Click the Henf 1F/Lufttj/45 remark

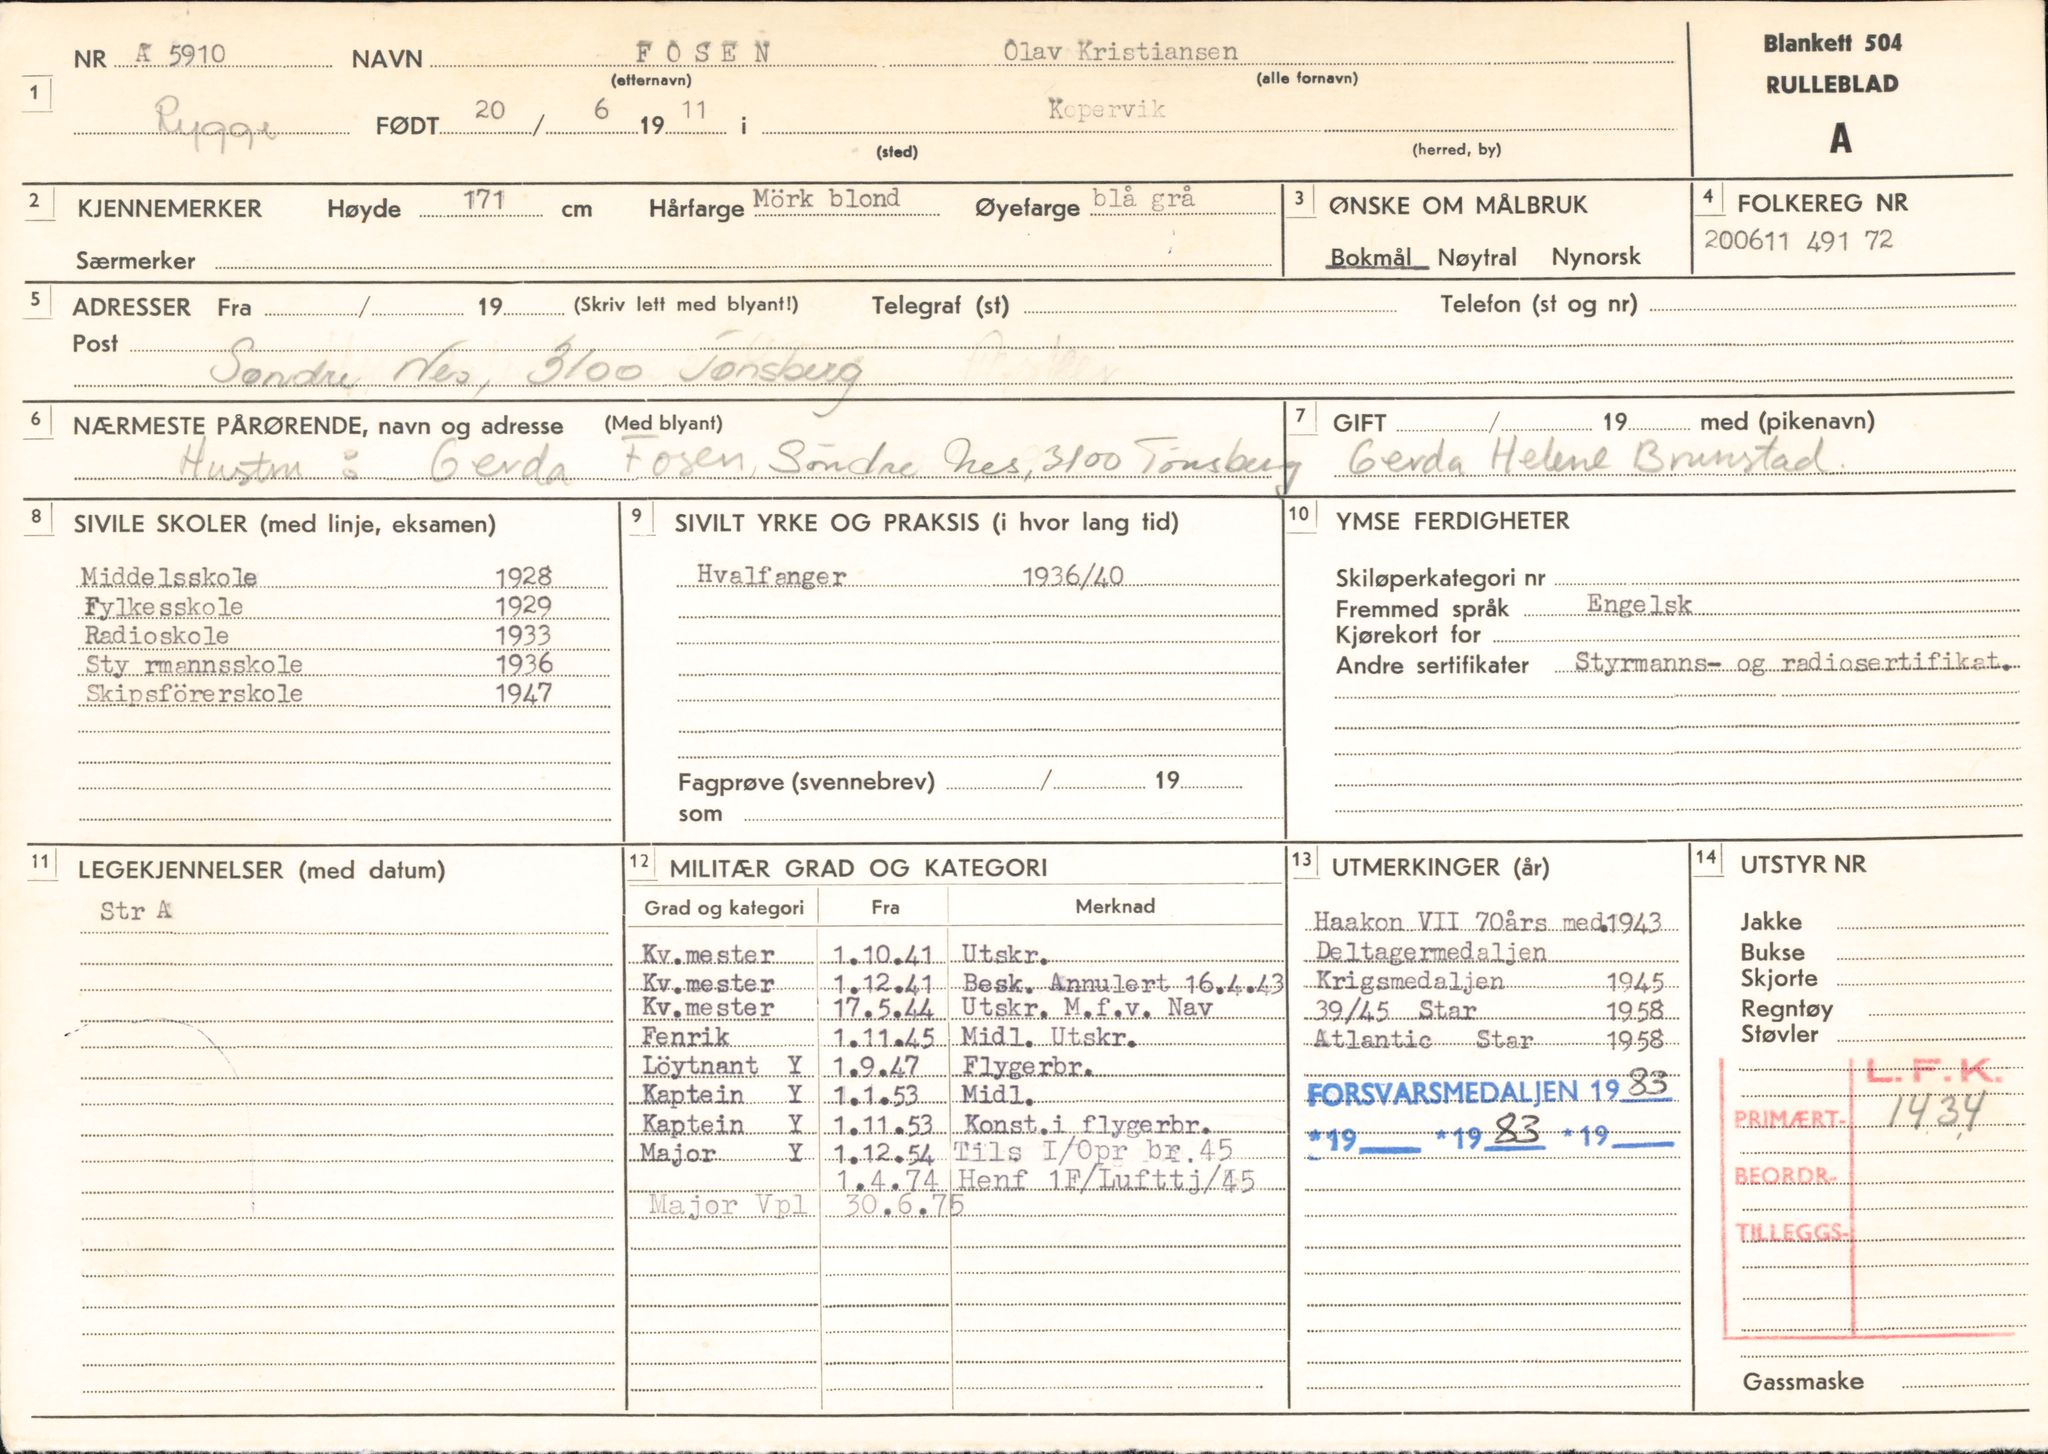pyautogui.click(x=1105, y=1180)
